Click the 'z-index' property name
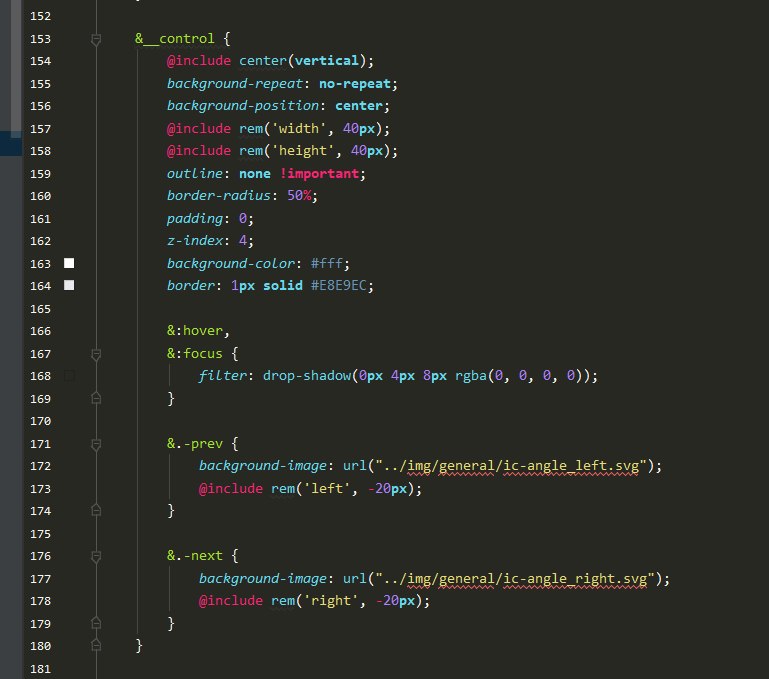The height and width of the screenshot is (679, 769). pyautogui.click(x=195, y=240)
